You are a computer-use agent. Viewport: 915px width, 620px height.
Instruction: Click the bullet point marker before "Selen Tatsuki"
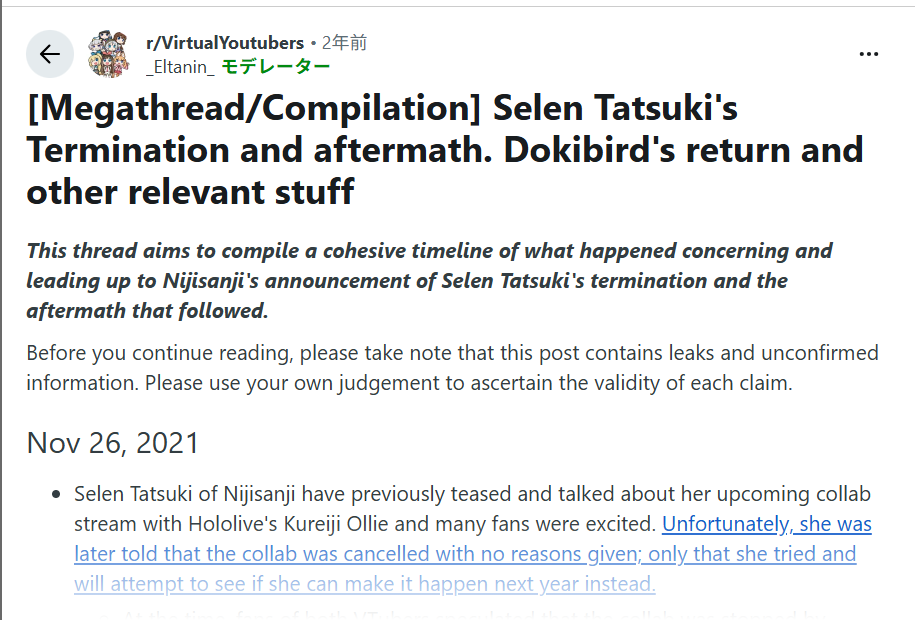point(54,495)
